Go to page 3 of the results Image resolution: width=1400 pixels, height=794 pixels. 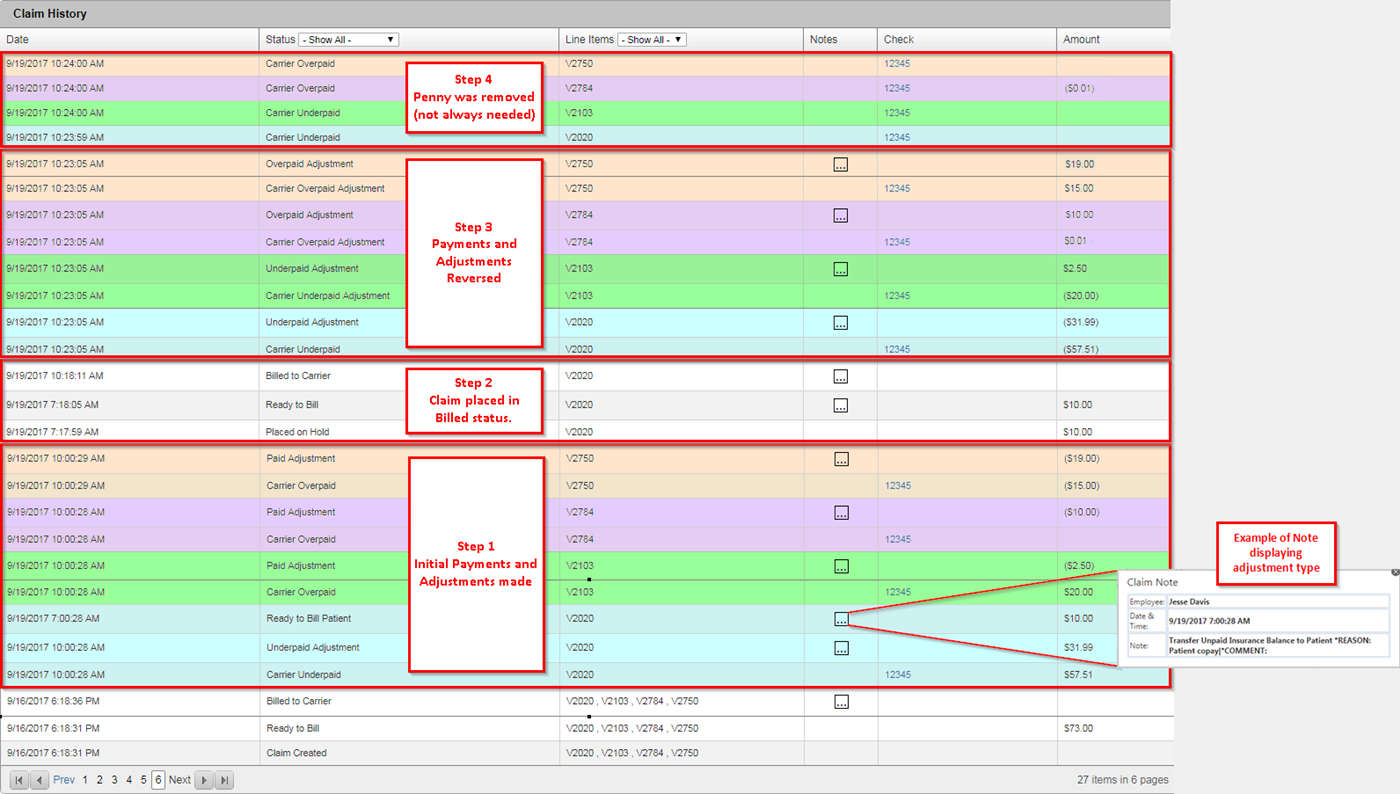[114, 780]
